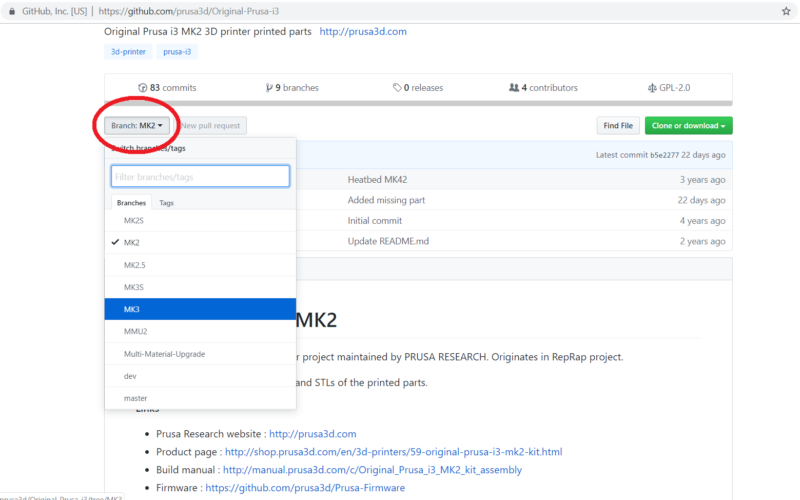Select the master branch

pyautogui.click(x=135, y=398)
